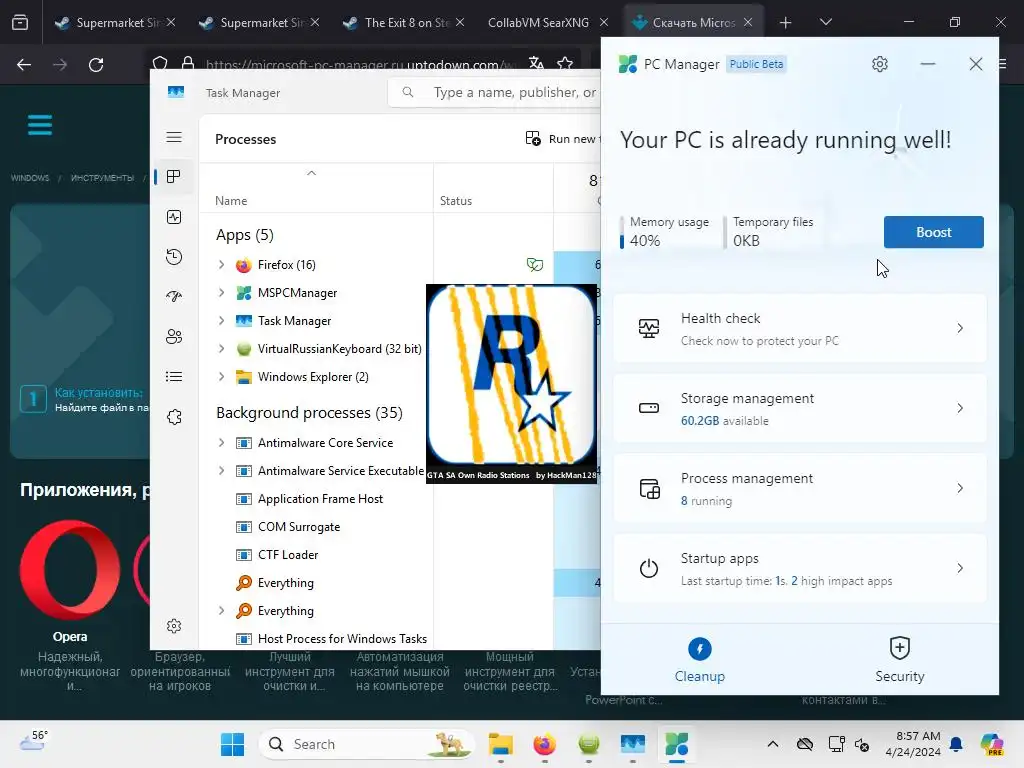This screenshot has height=768, width=1024.
Task: Open Process management card
Action: coord(800,488)
